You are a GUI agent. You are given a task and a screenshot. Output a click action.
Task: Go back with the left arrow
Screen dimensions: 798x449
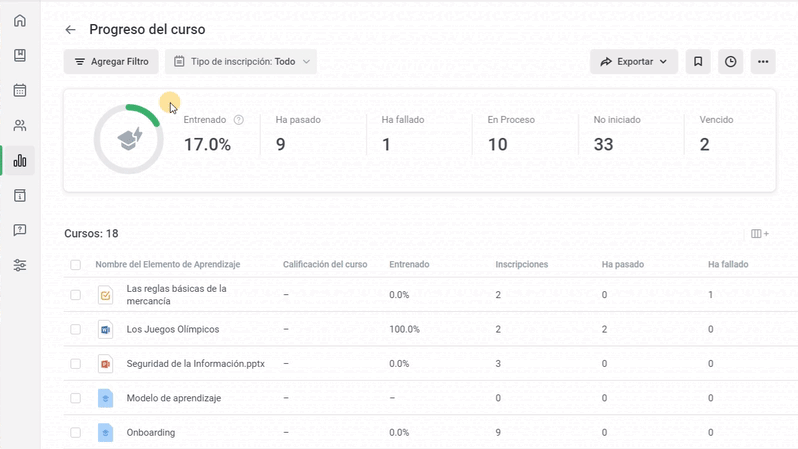click(70, 30)
